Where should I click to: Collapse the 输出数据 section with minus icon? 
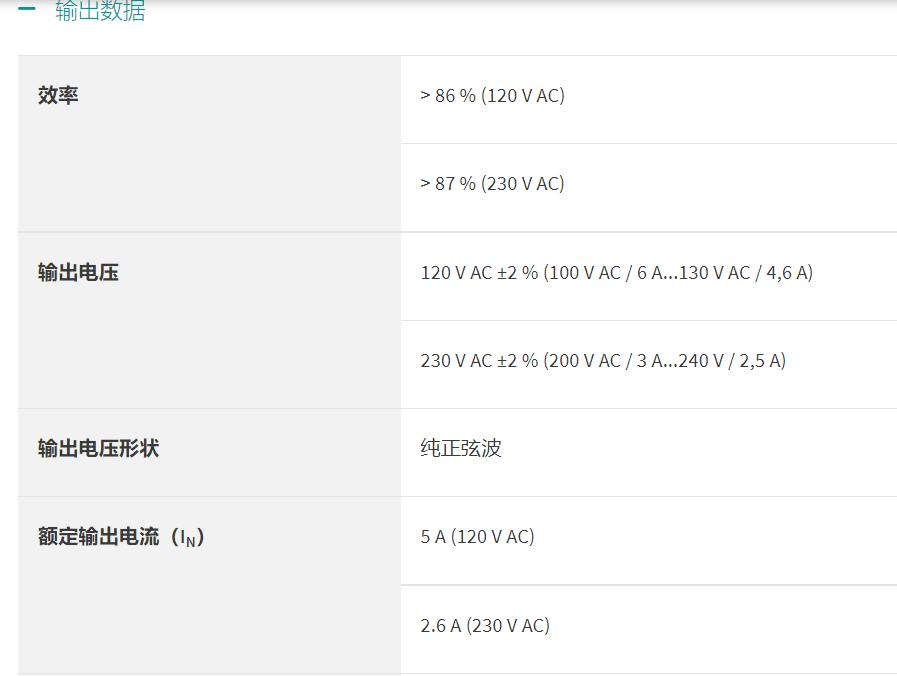[x=27, y=9]
